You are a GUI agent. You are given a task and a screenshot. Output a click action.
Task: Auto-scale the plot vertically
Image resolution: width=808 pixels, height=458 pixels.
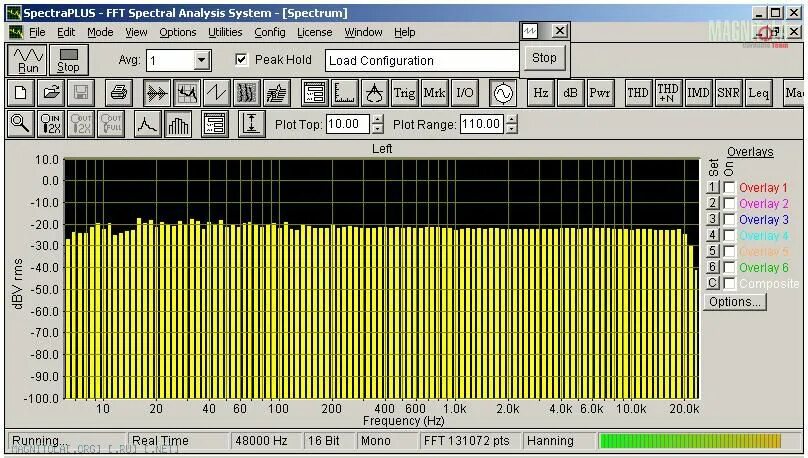click(x=251, y=124)
